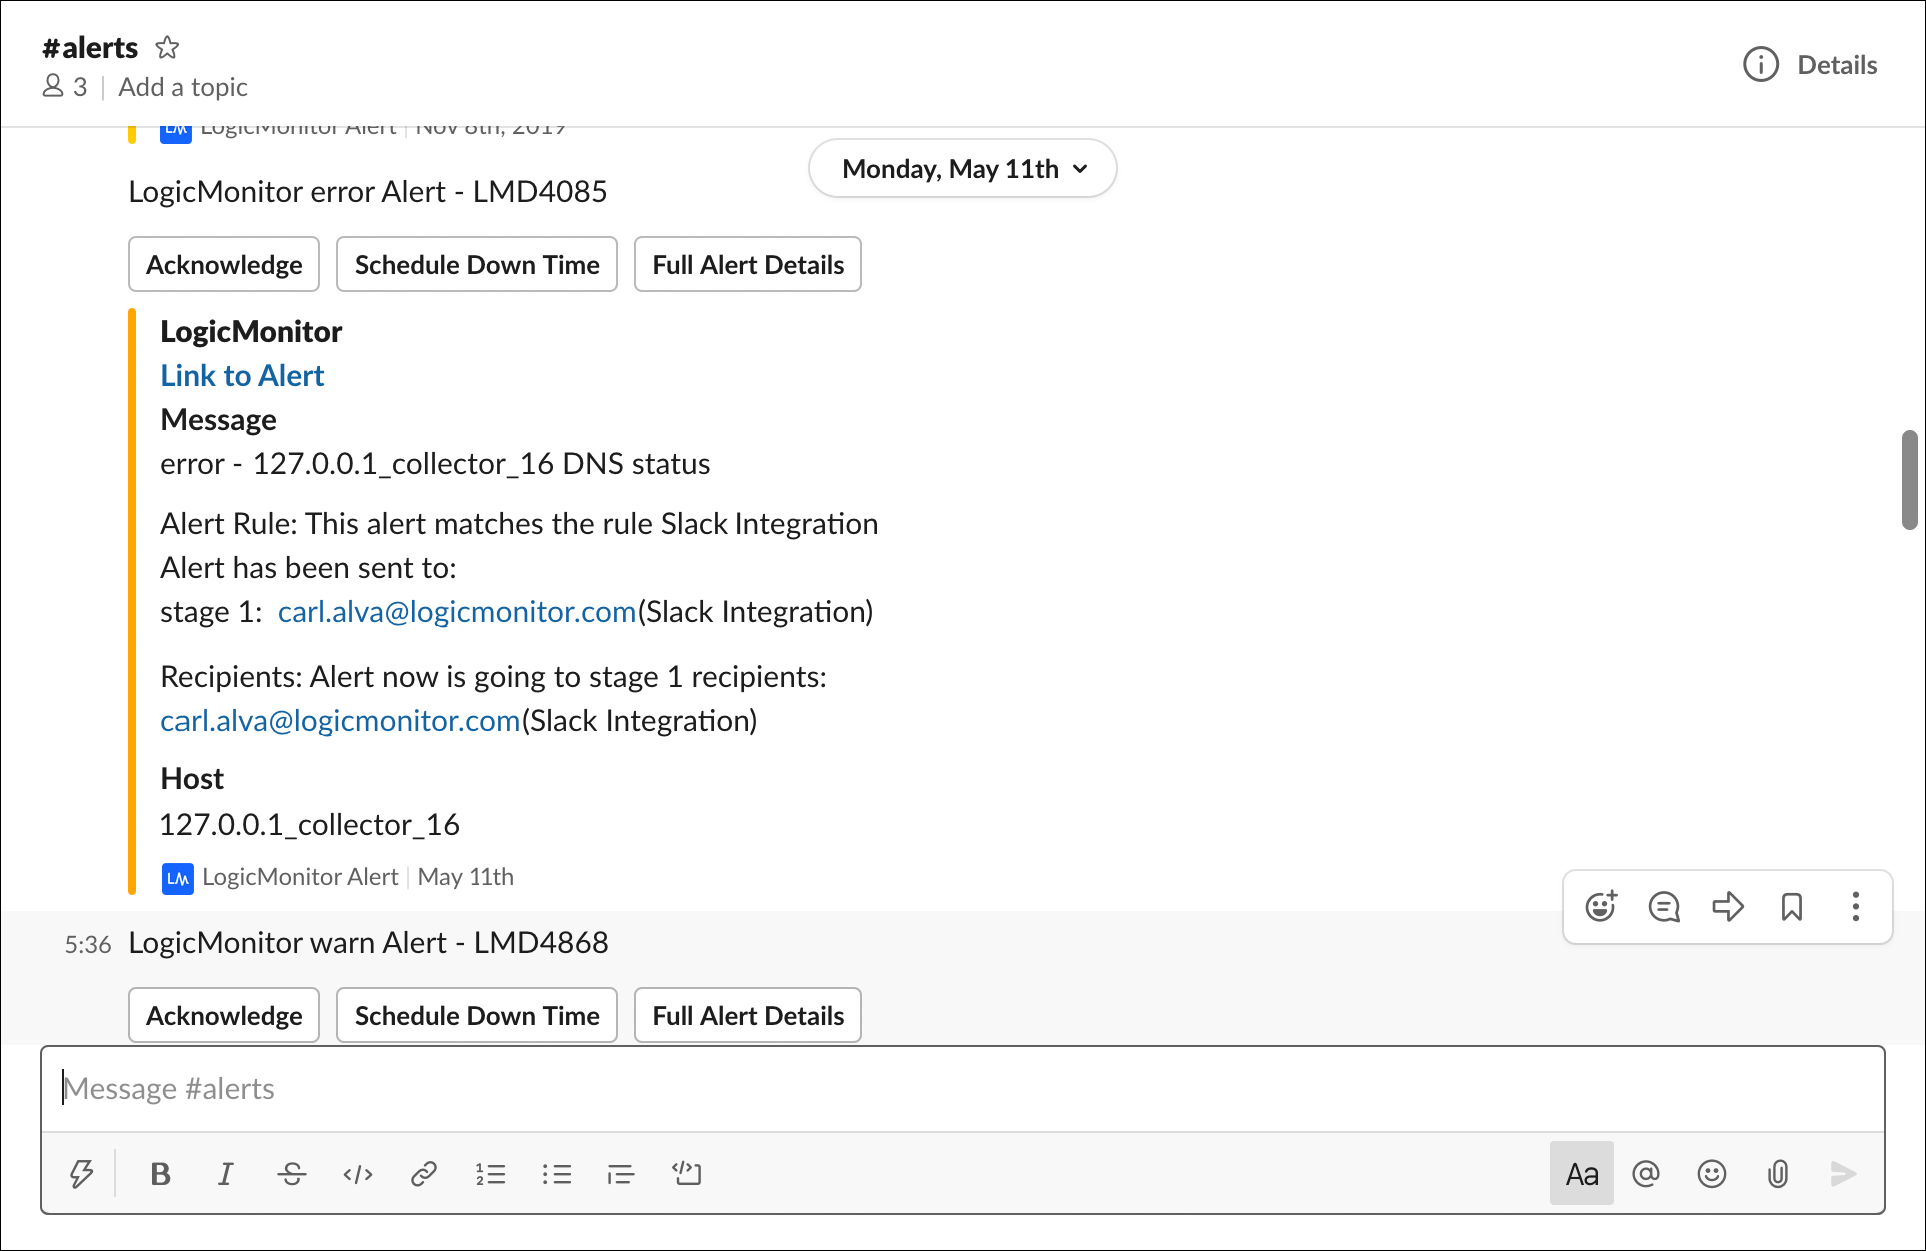Image resolution: width=1926 pixels, height=1251 pixels.
Task: Star the #alerts channel
Action: tap(167, 47)
